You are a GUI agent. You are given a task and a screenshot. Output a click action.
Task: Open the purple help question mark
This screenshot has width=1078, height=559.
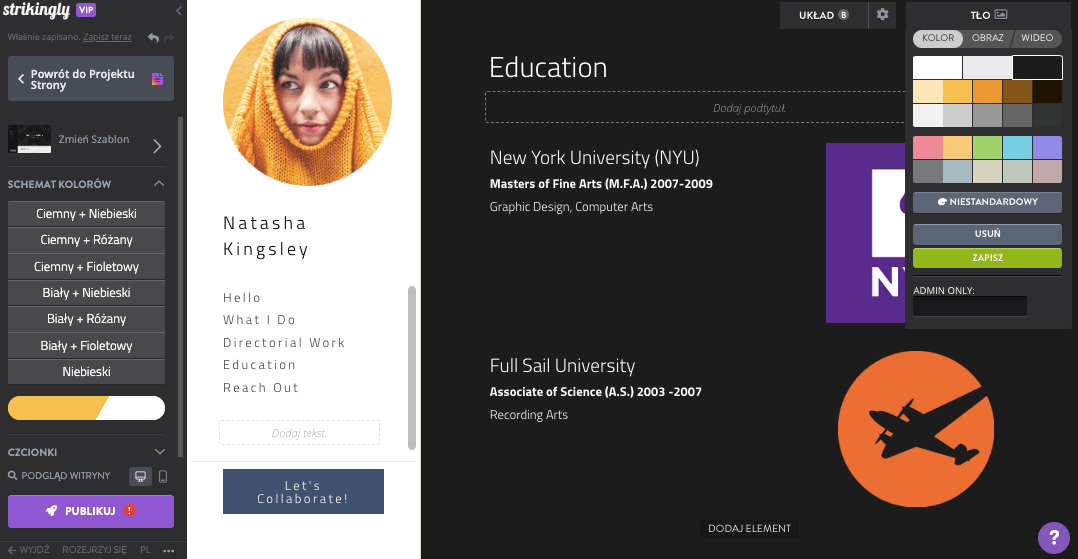click(1053, 537)
